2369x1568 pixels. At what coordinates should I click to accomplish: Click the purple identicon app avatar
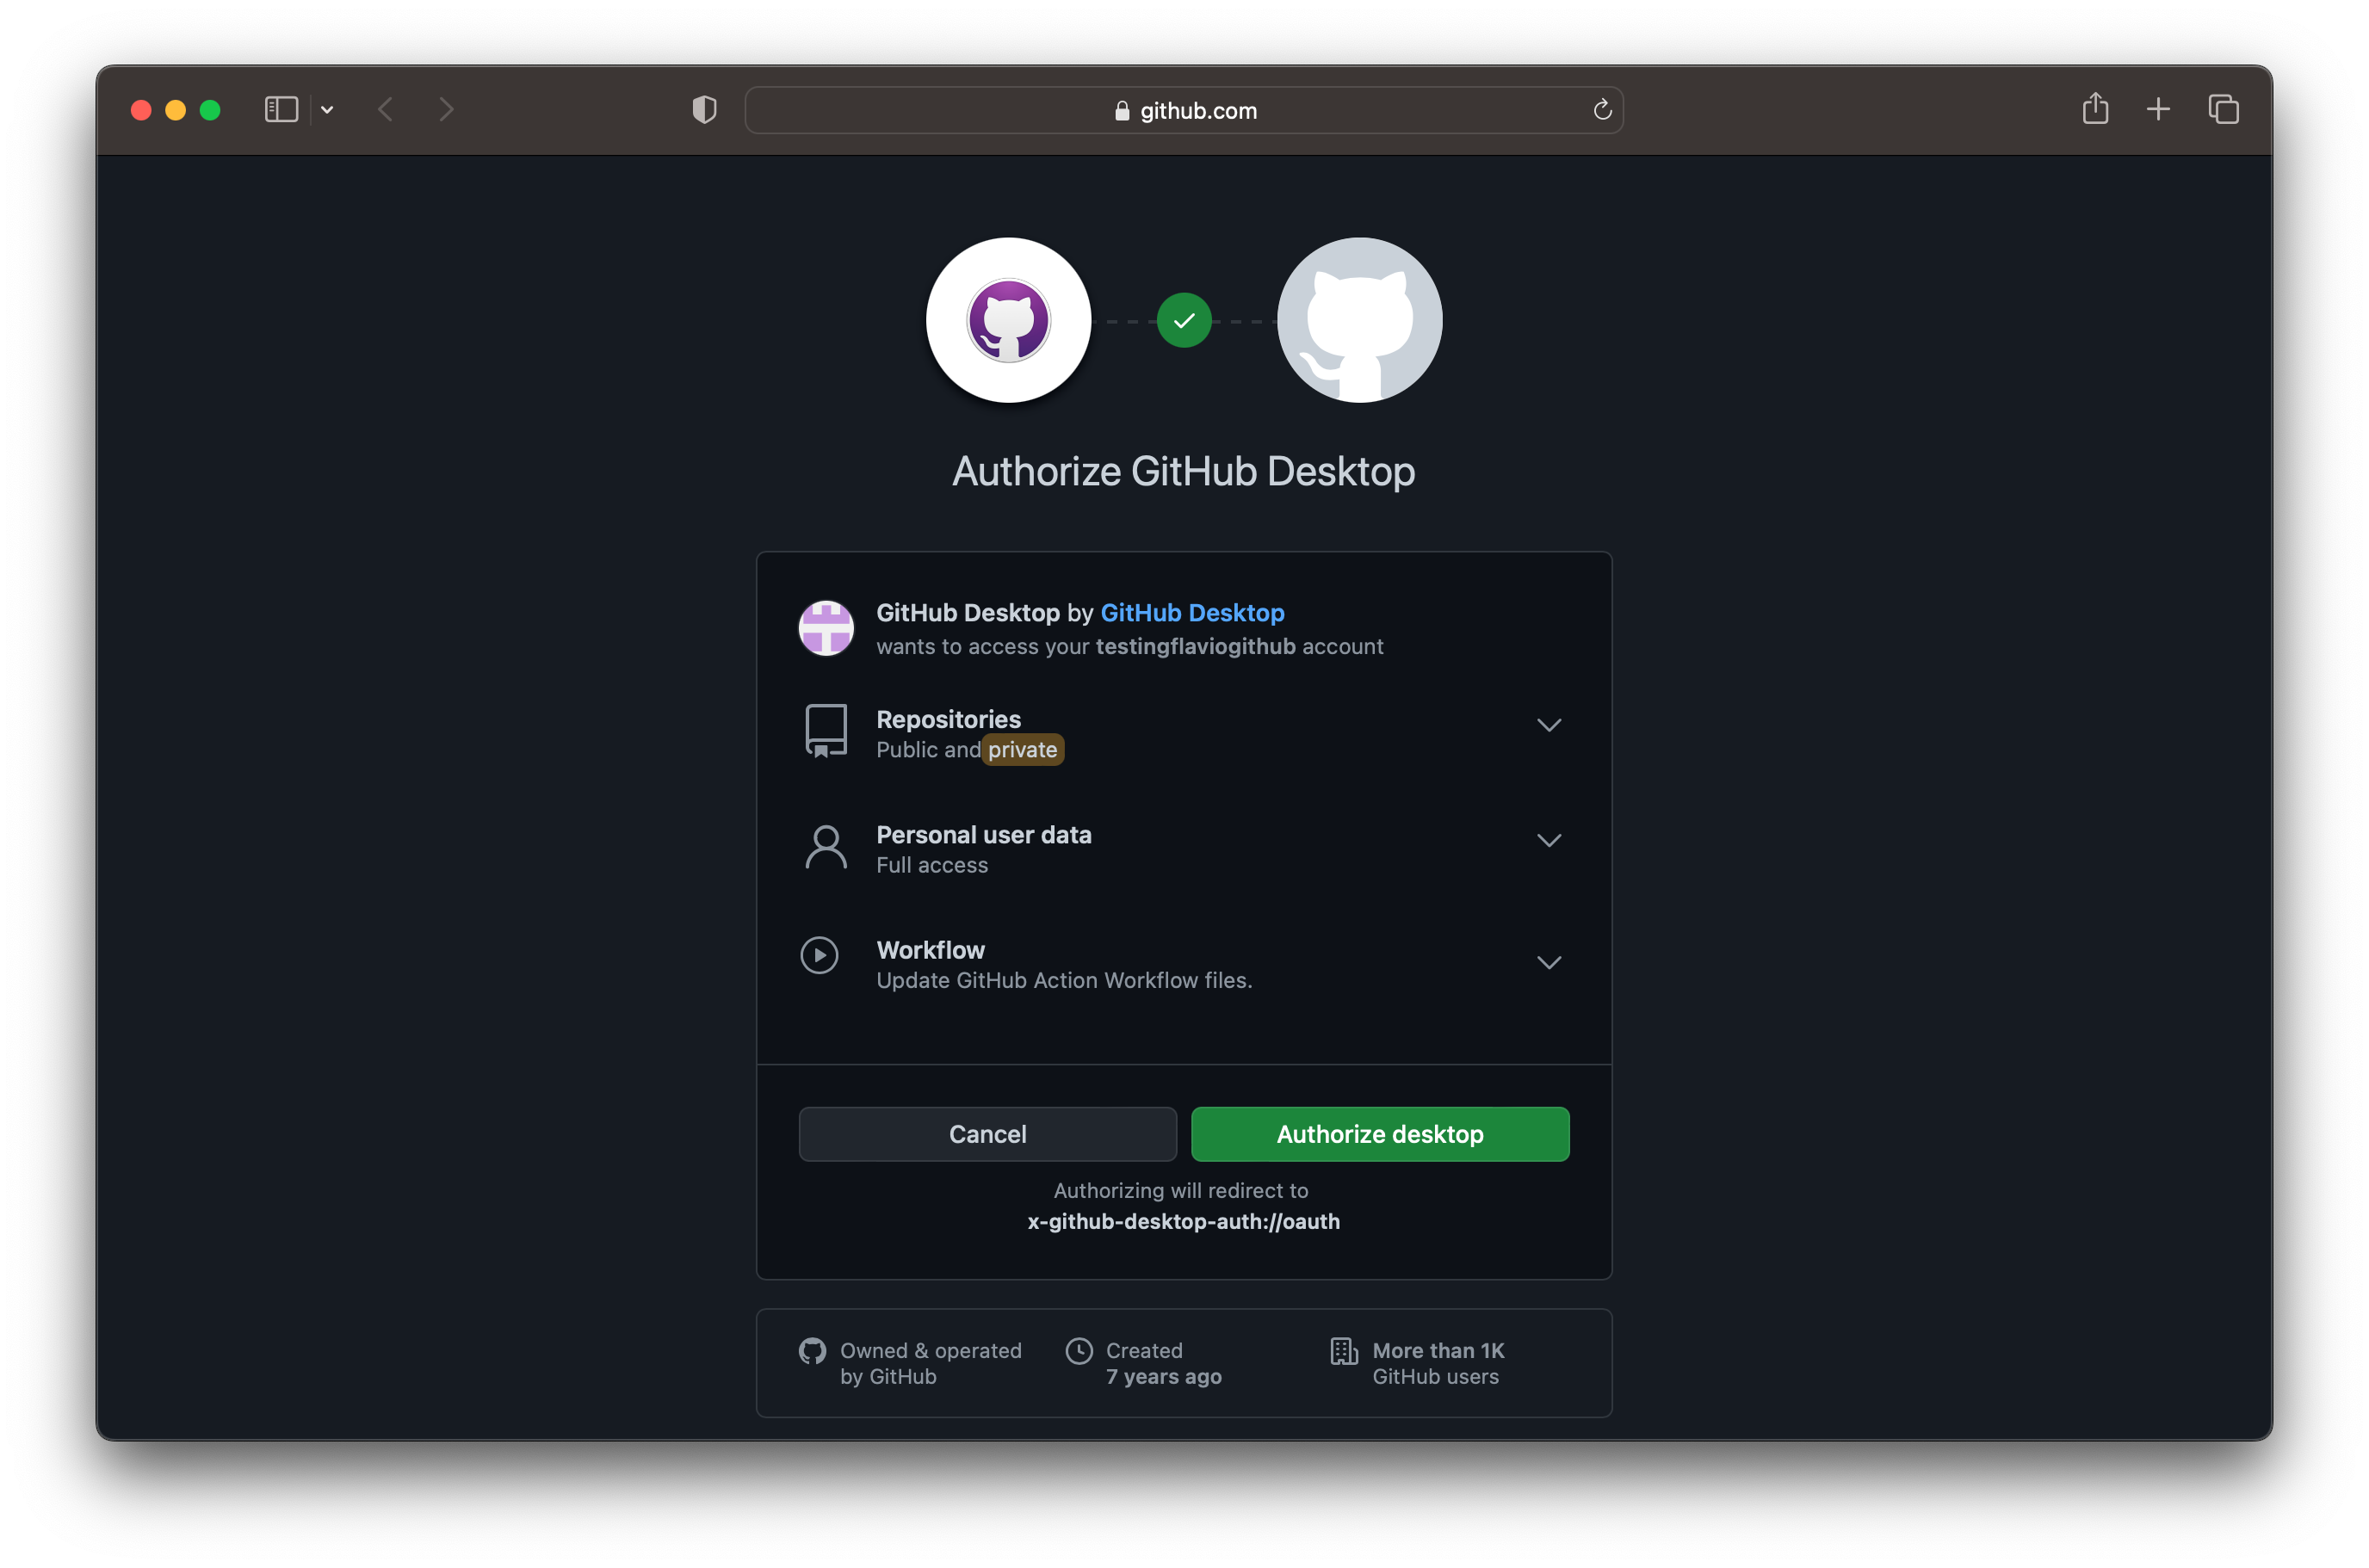(826, 628)
